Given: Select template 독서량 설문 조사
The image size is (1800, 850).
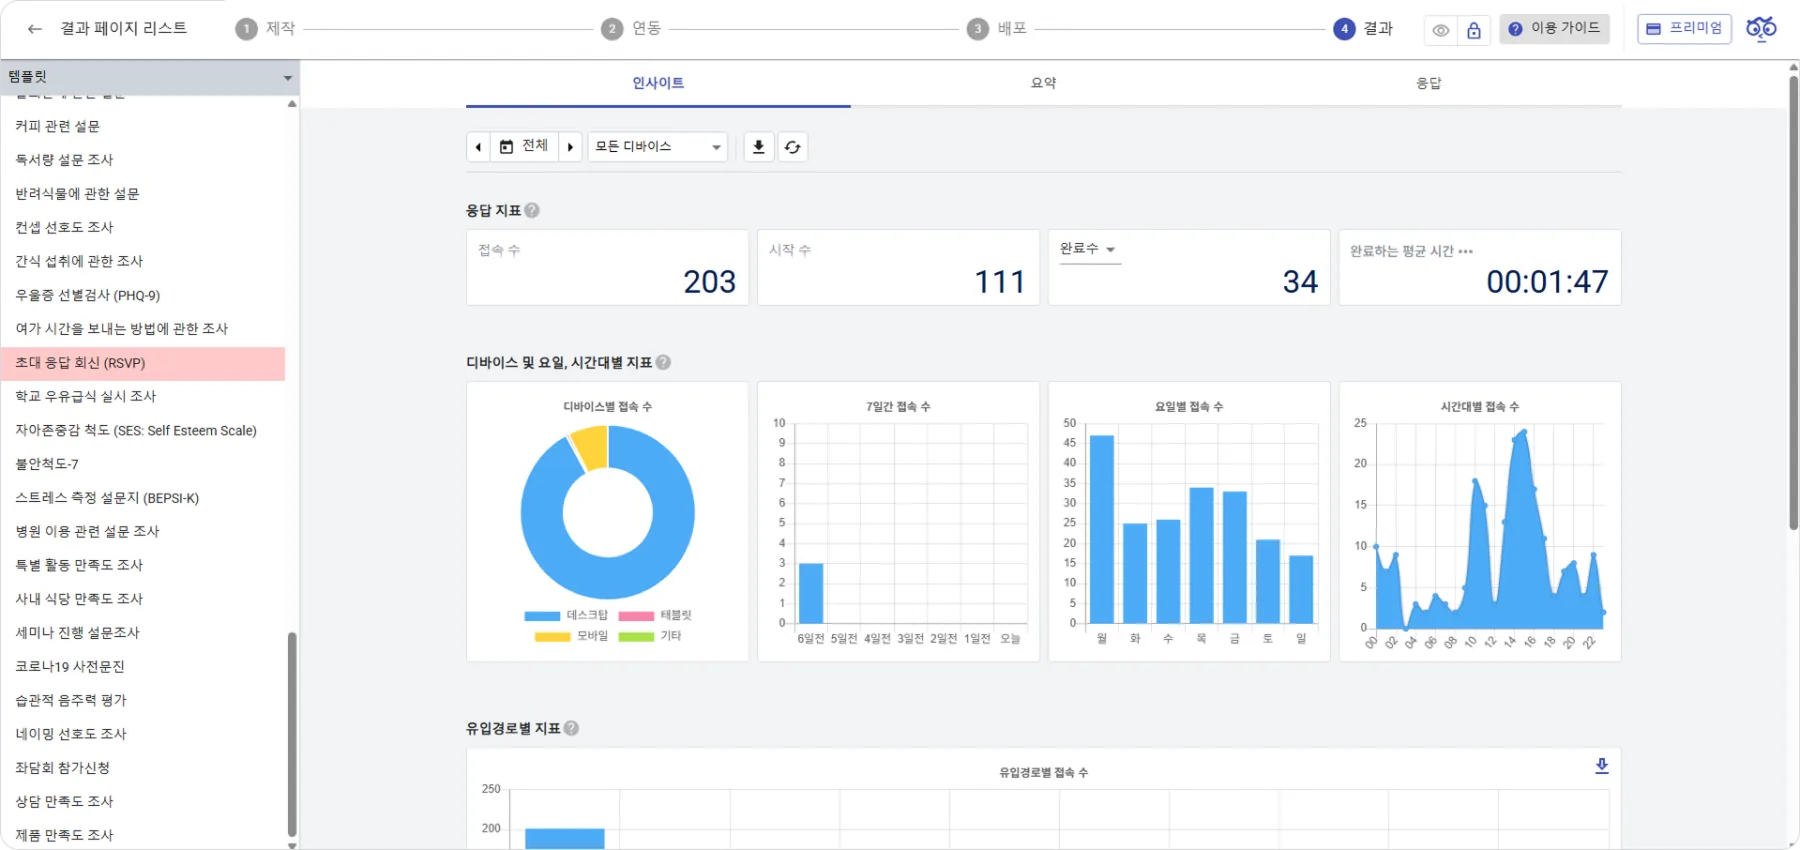Looking at the screenshot, I should 143,160.
